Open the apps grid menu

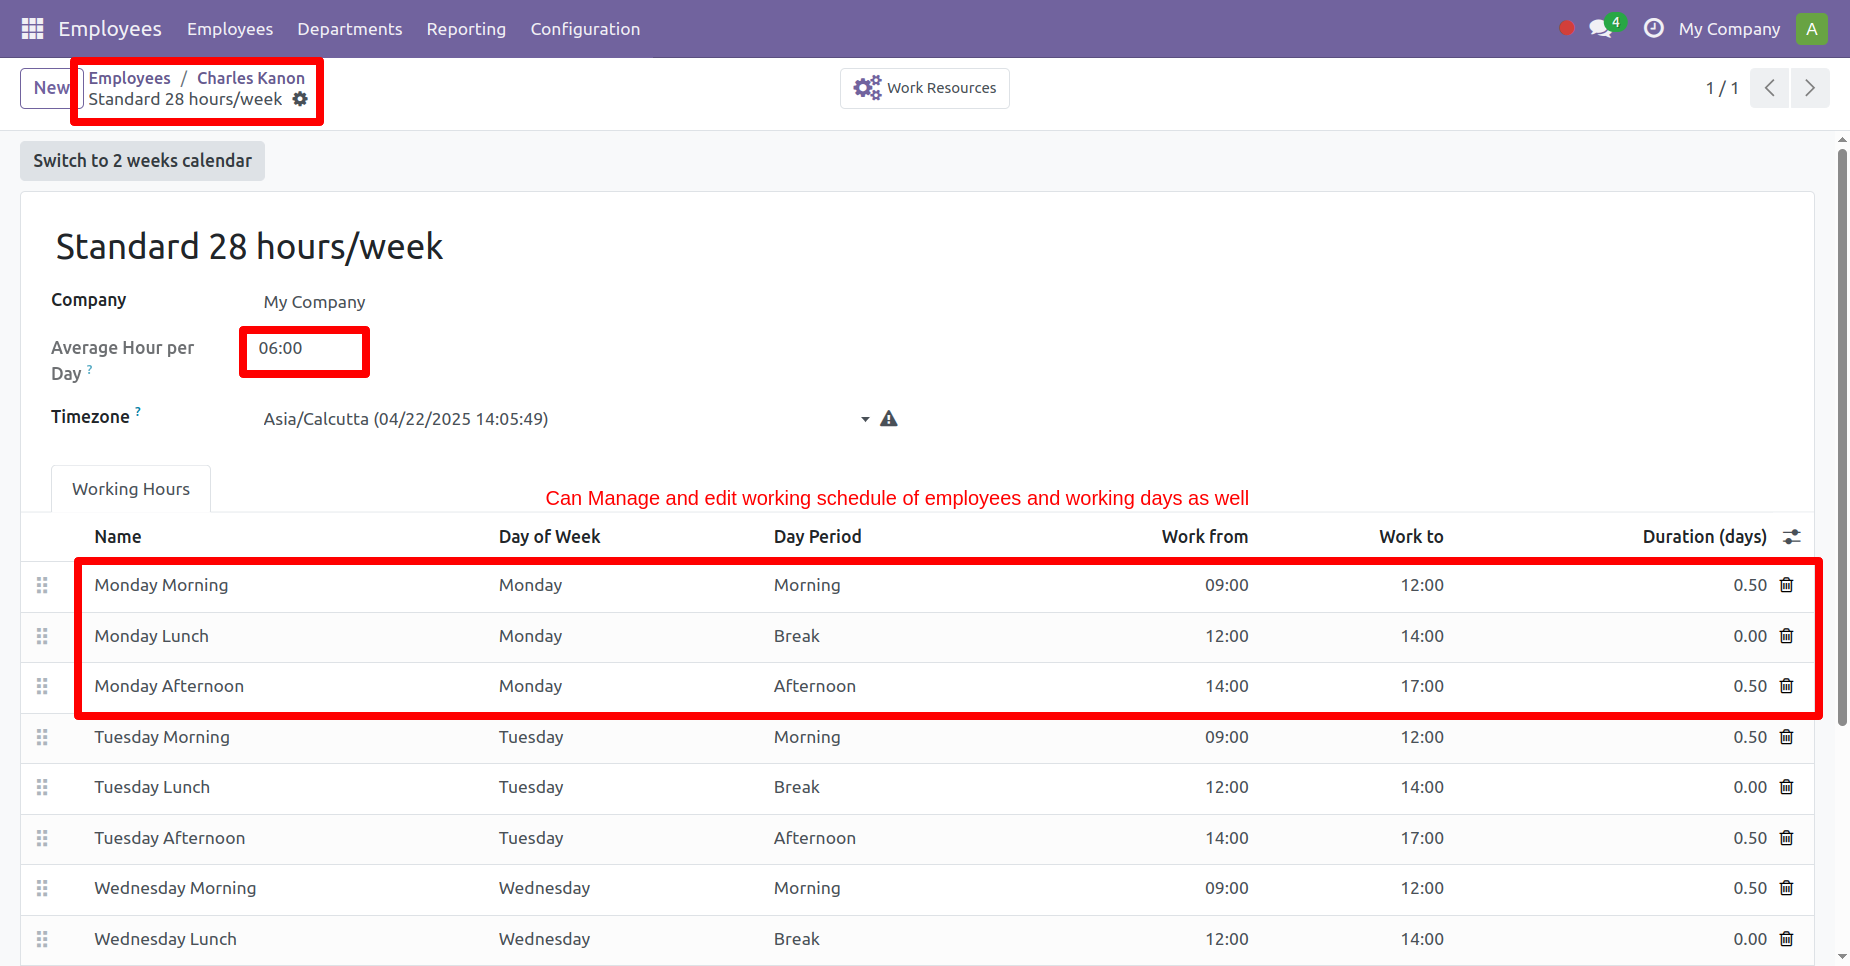pos(31,28)
